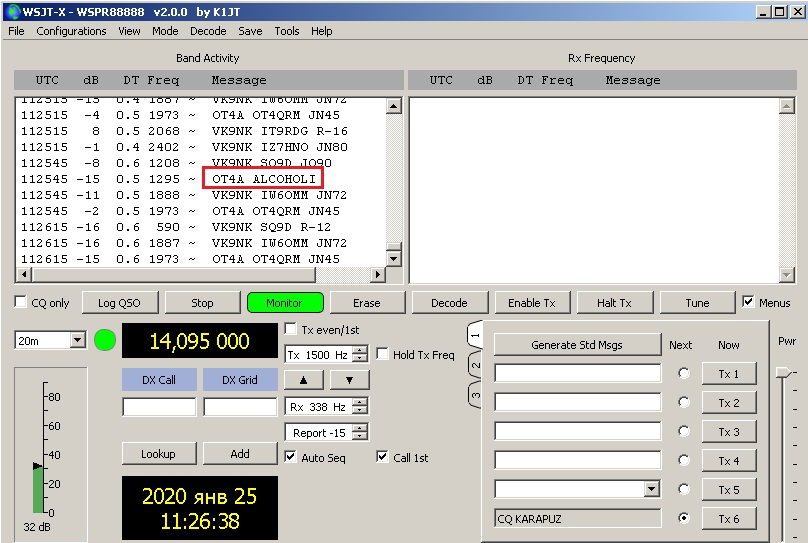Open the Decode menu

[x=208, y=31]
